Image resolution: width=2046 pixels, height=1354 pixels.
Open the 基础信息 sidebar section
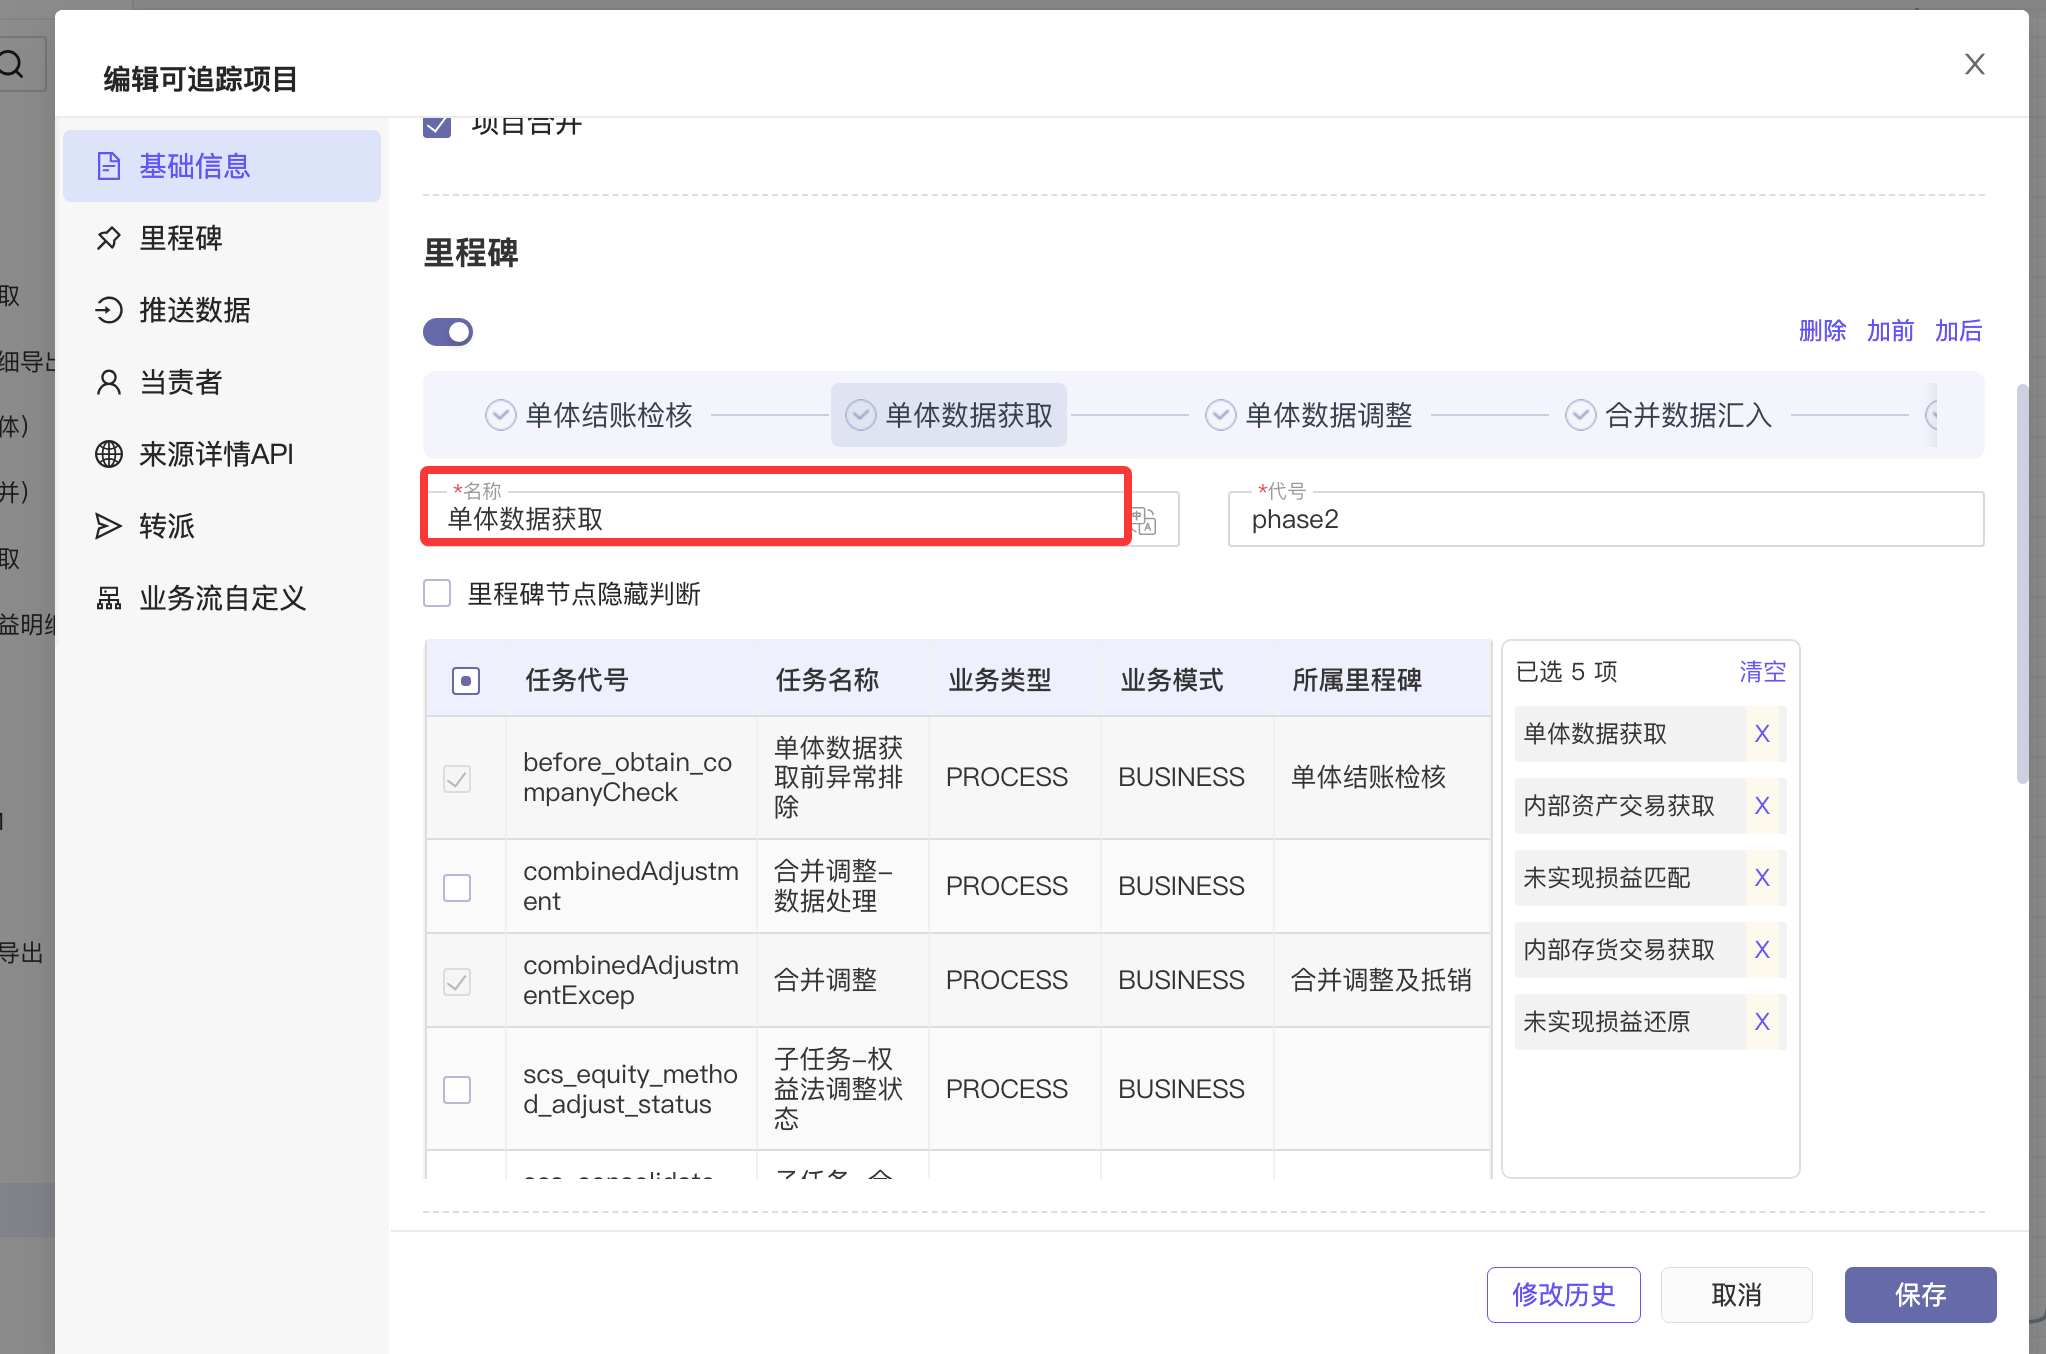[x=221, y=166]
